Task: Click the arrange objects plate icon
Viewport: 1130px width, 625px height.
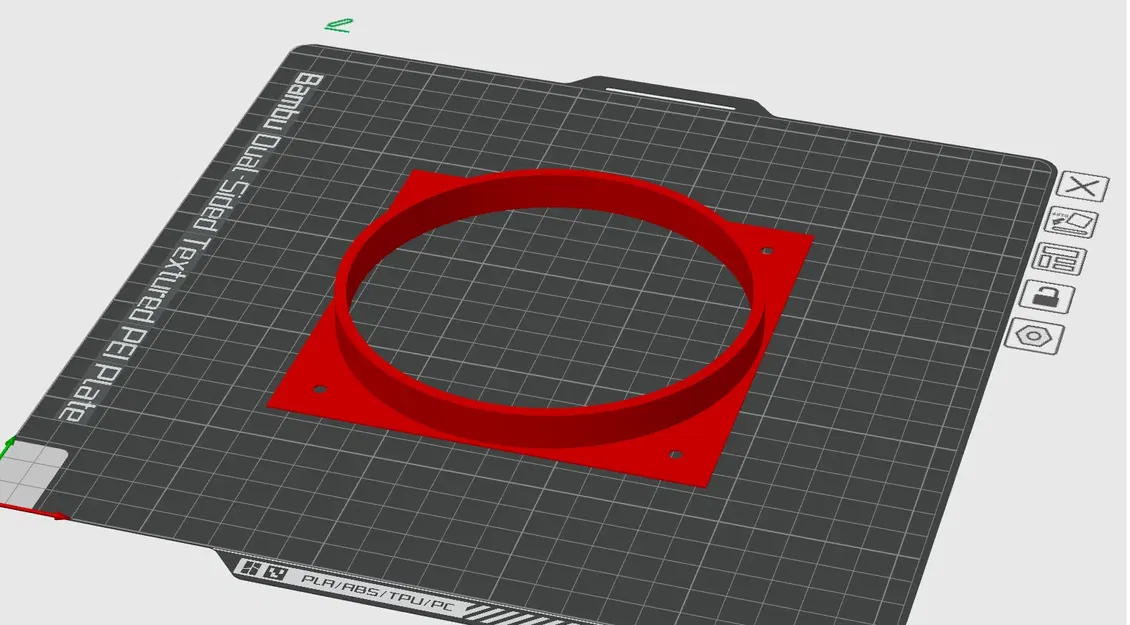Action: point(1059,260)
